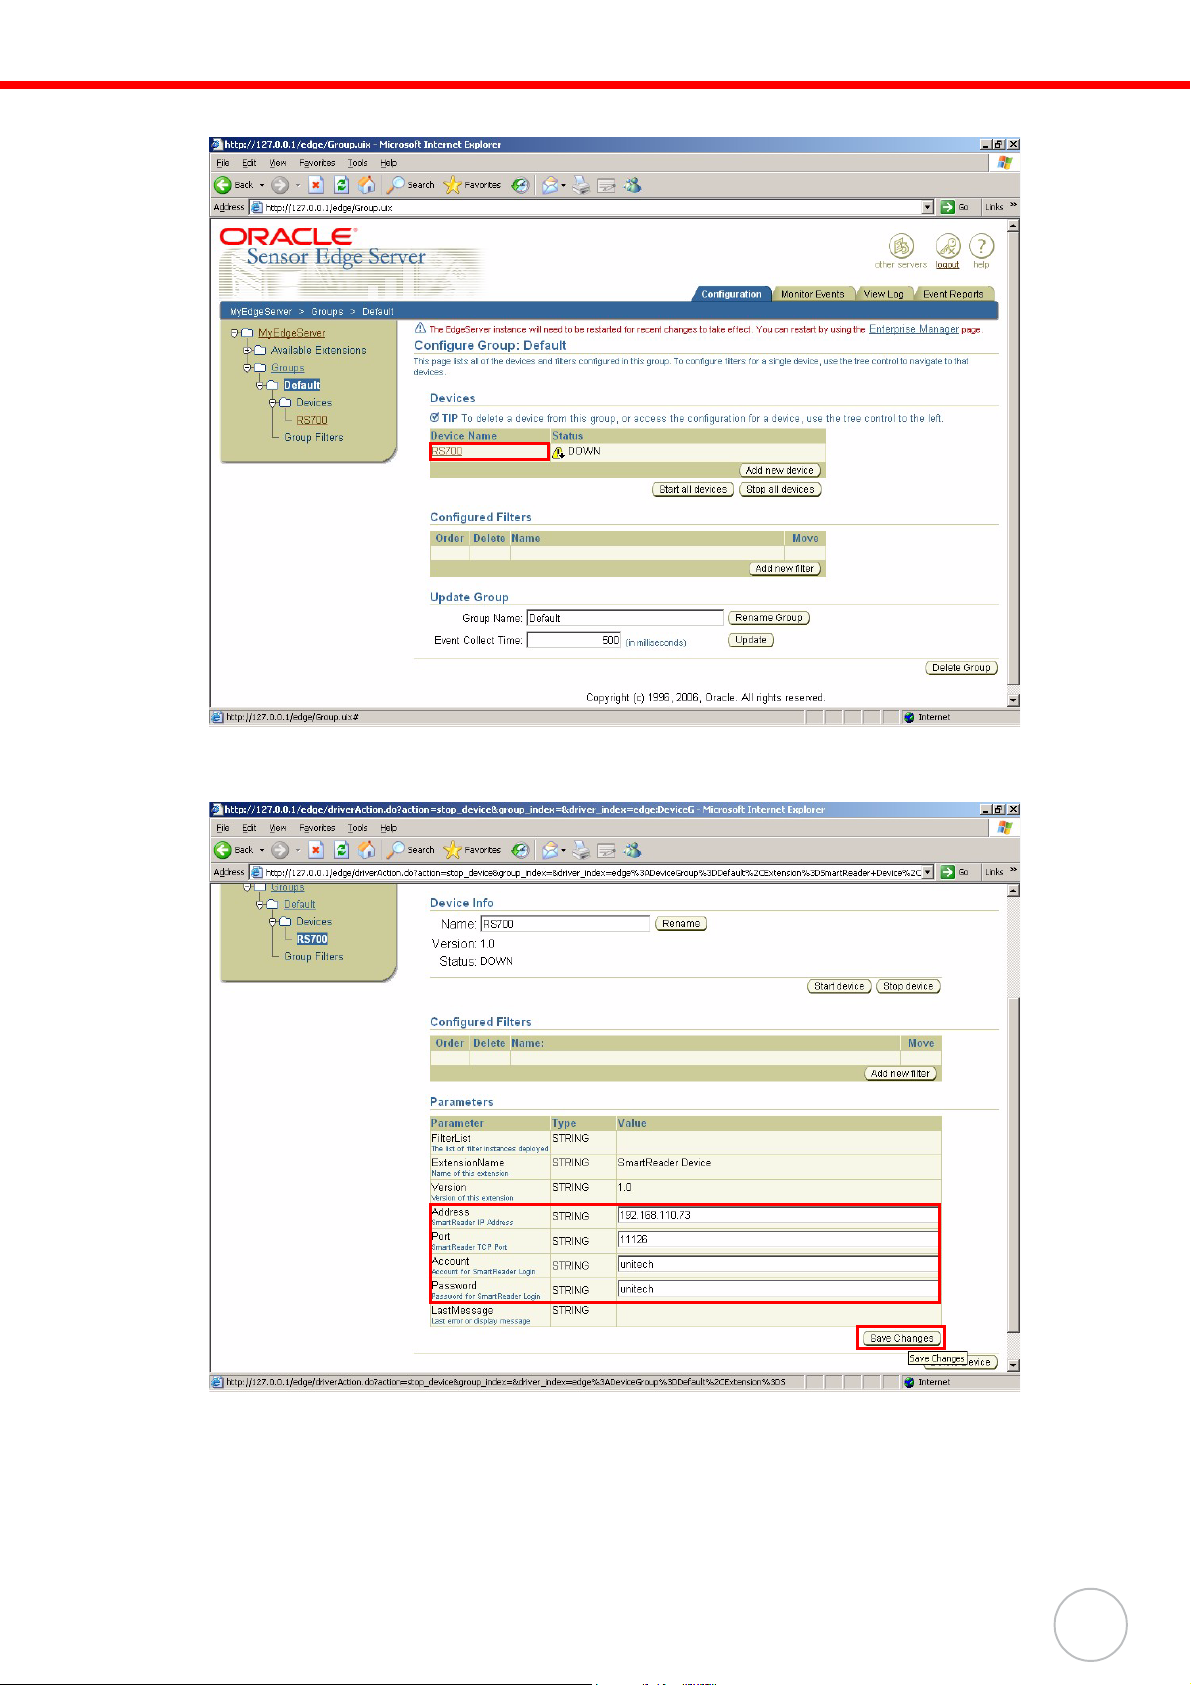The height and width of the screenshot is (1685, 1191).
Task: Click the Home icon in the driverAction.do window
Action: click(x=367, y=850)
